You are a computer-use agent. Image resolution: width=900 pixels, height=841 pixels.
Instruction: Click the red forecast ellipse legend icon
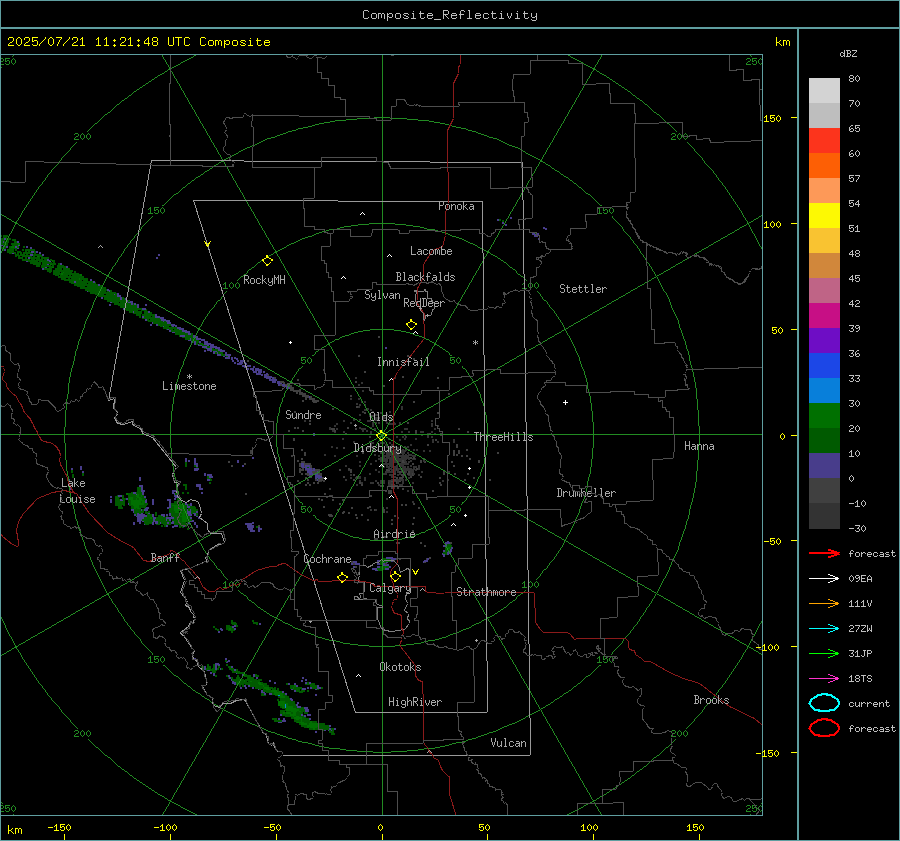(824, 728)
